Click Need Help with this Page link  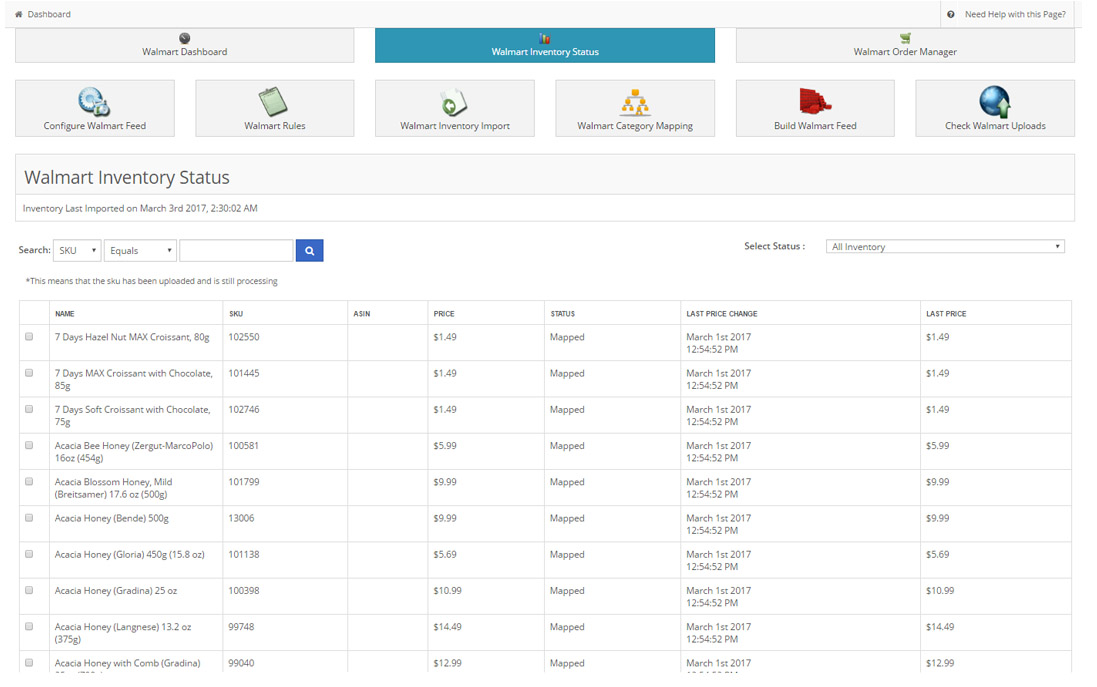(x=1015, y=14)
